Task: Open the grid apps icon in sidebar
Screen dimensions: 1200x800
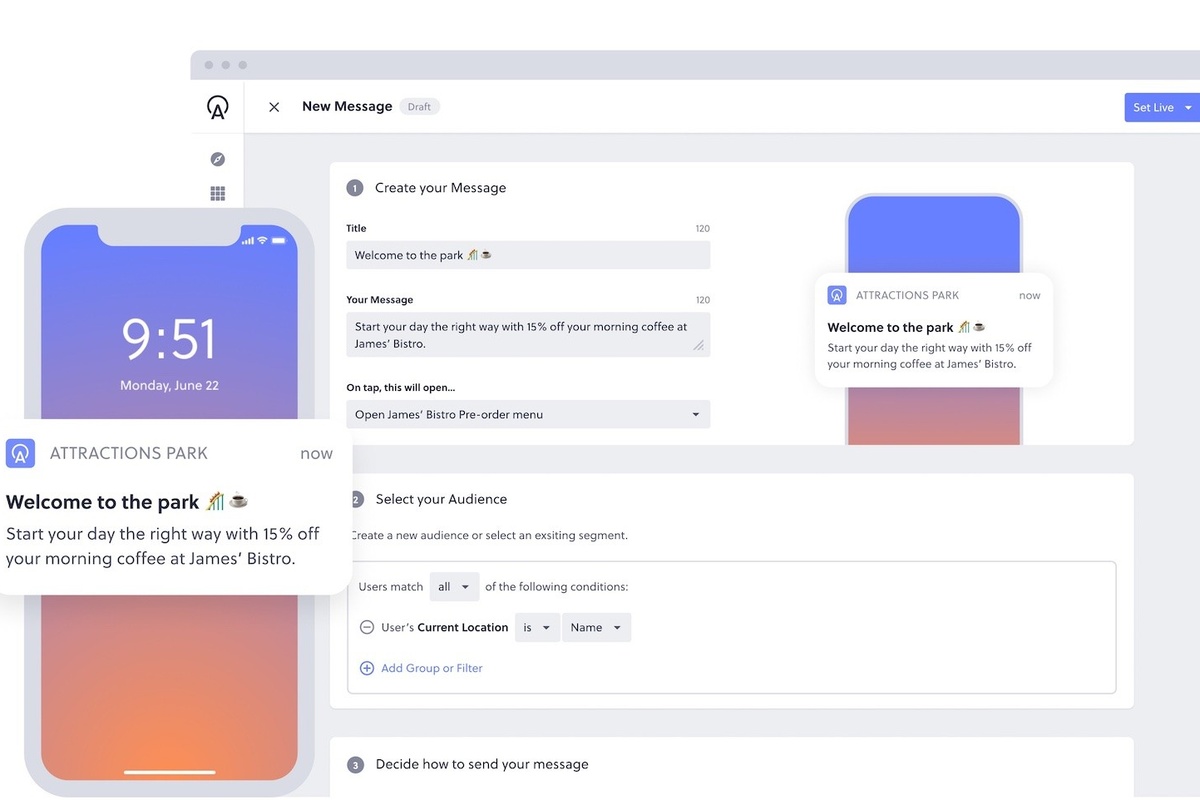Action: (x=218, y=194)
